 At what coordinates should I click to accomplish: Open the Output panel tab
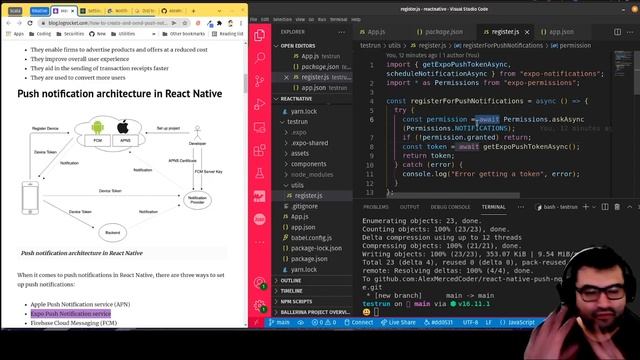pos(409,207)
